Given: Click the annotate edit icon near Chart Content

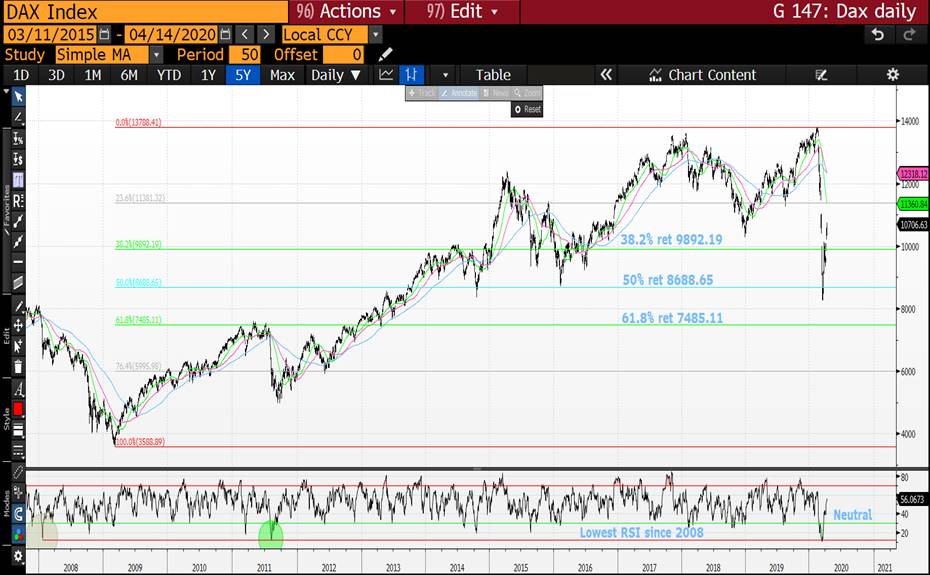Looking at the screenshot, I should click(x=821, y=75).
